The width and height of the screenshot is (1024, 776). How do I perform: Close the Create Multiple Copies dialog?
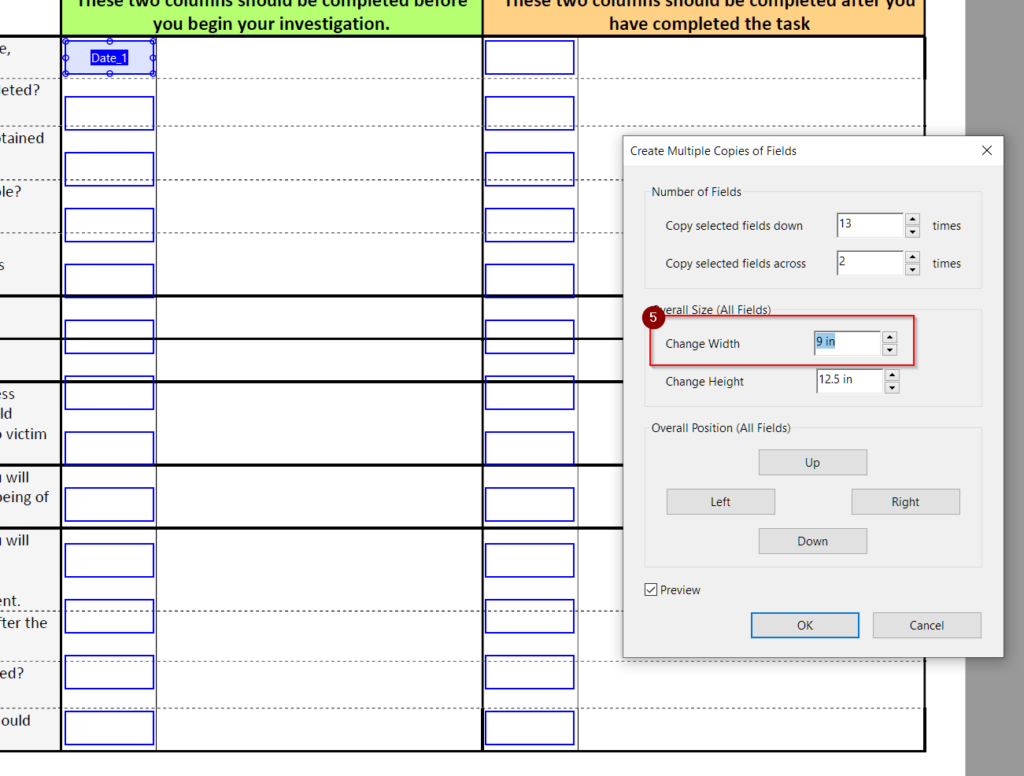tap(986, 151)
